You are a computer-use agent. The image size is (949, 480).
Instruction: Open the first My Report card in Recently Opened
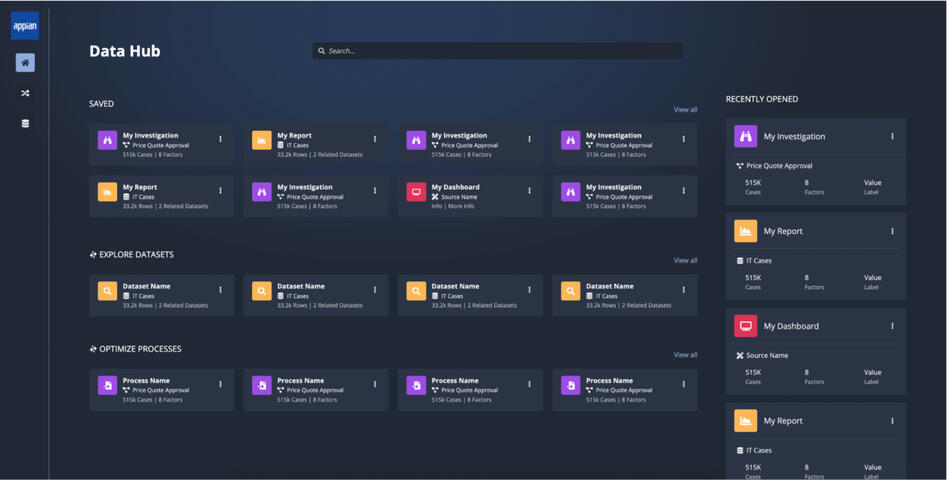coord(783,231)
